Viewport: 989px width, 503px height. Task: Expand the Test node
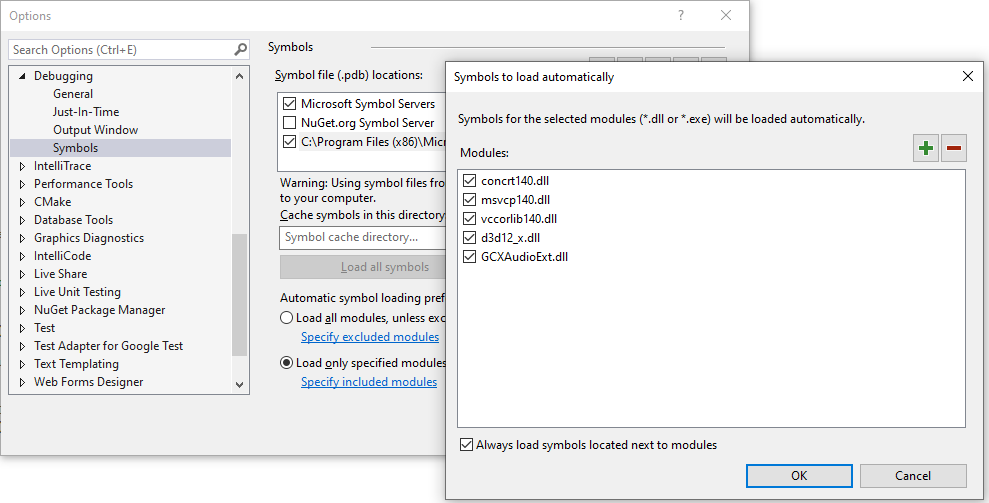pos(22,328)
